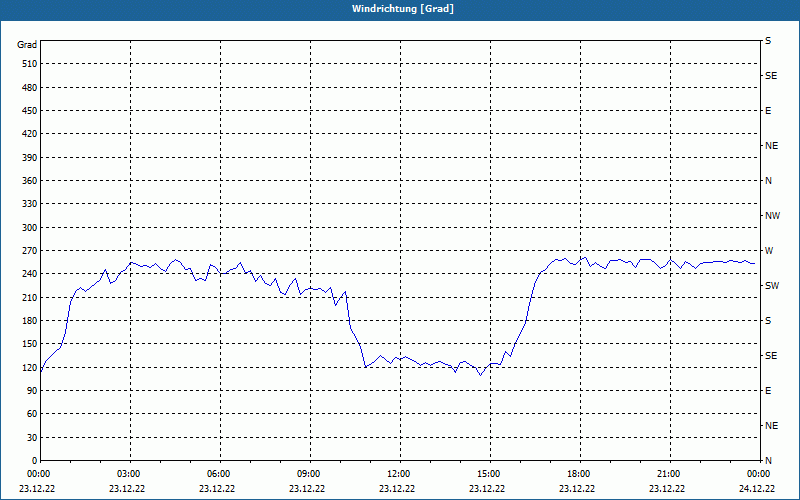Pick the 150 y-axis value
This screenshot has width=800, height=500.
30,344
